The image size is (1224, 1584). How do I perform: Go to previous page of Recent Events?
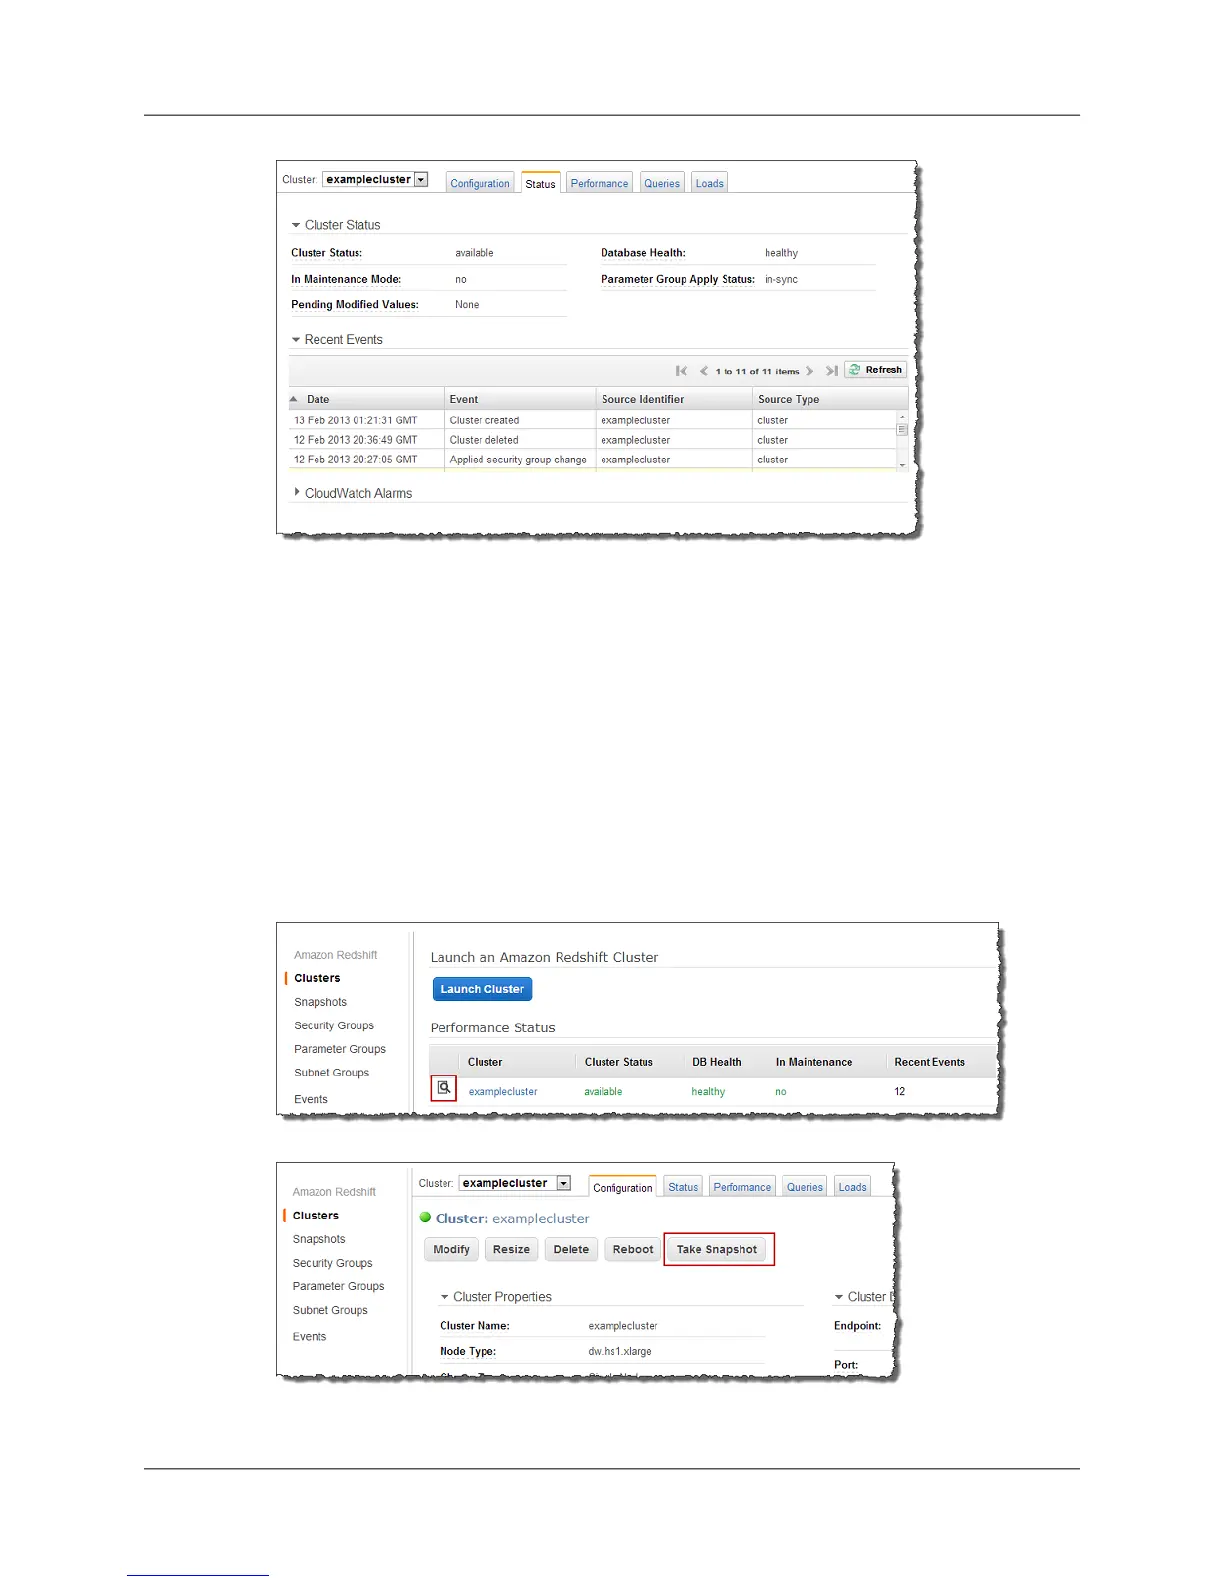[704, 371]
